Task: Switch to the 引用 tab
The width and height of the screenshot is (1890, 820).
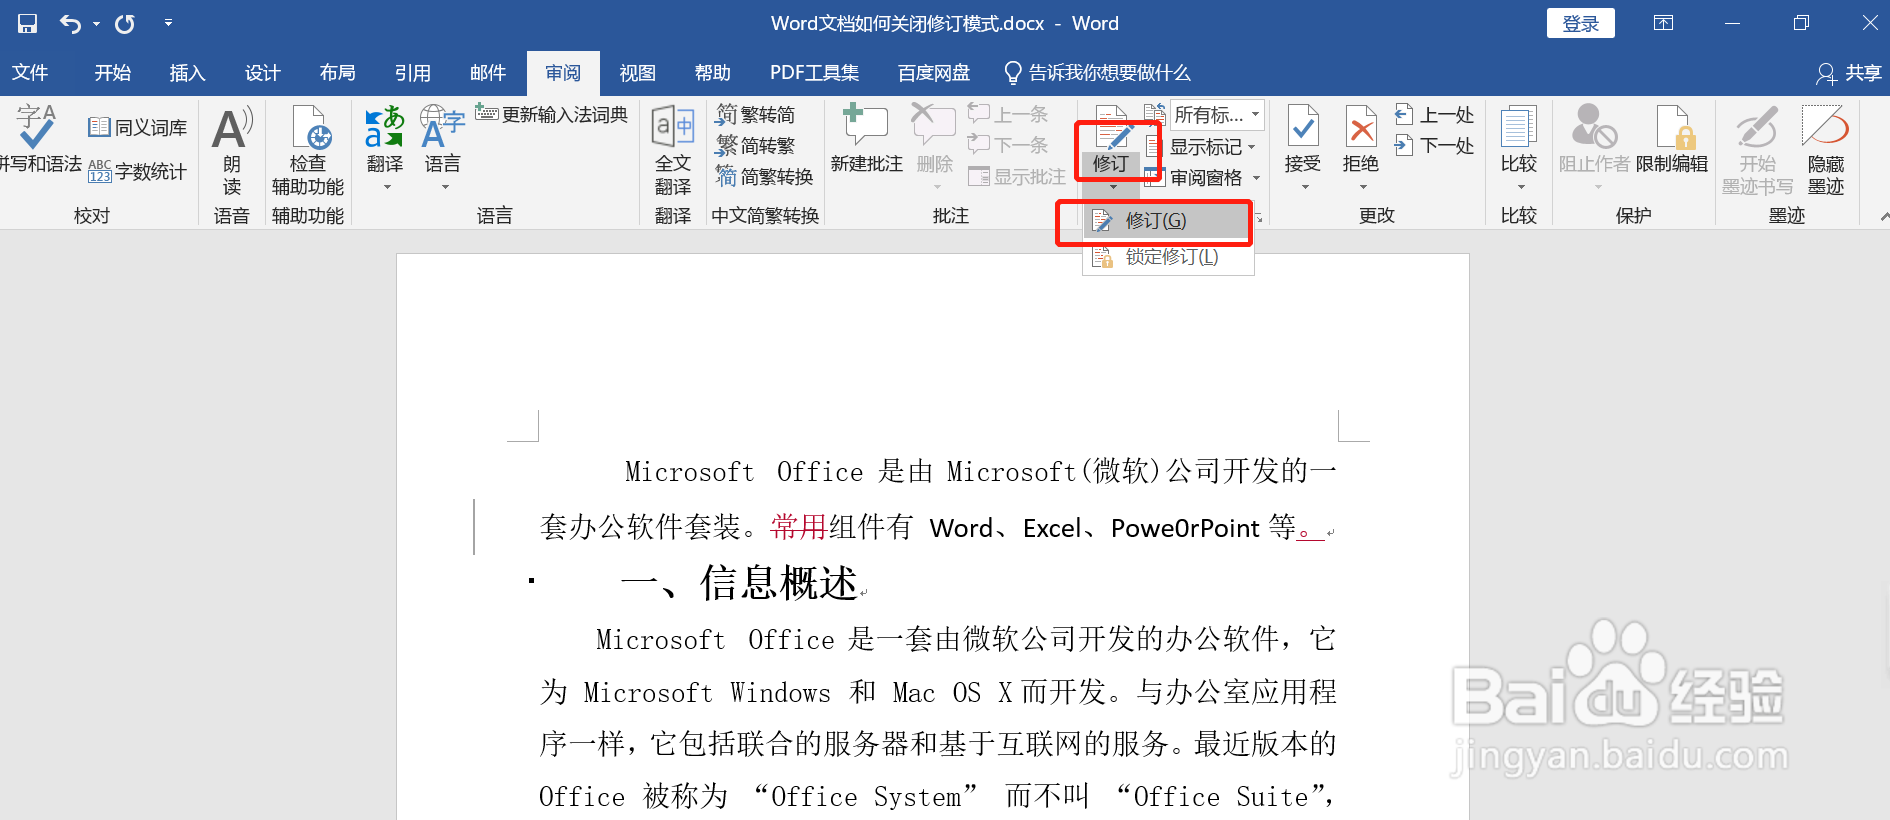Action: (412, 73)
